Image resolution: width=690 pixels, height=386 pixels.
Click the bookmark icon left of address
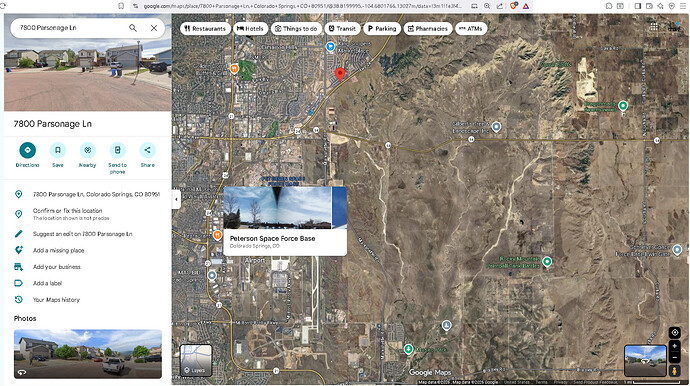[121, 6]
